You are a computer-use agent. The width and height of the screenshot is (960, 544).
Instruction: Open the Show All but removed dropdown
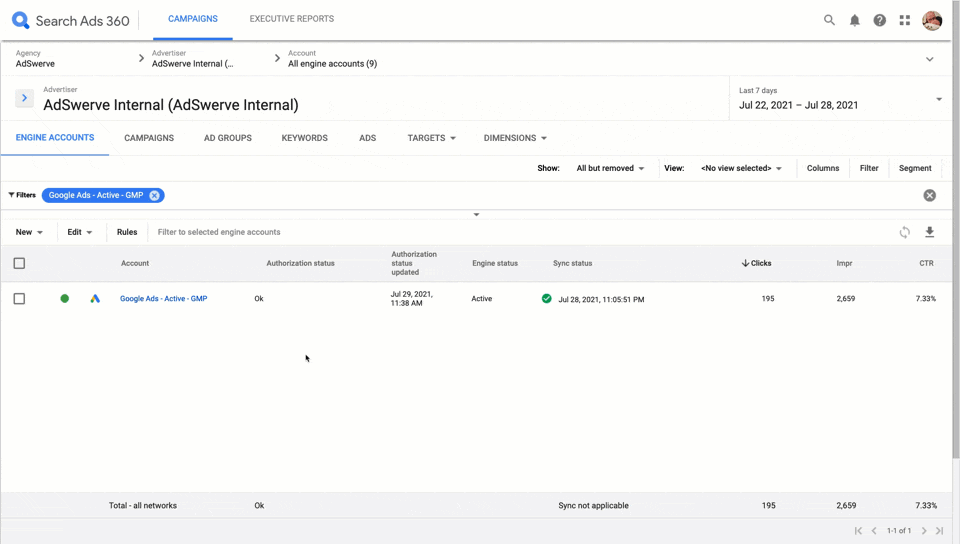[x=610, y=168]
